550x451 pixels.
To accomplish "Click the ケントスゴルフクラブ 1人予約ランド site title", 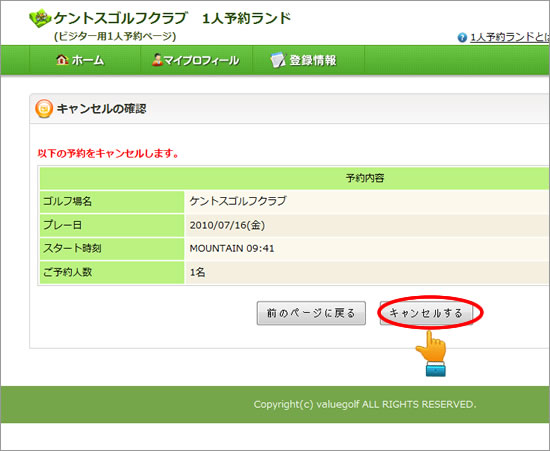I will click(x=173, y=18).
